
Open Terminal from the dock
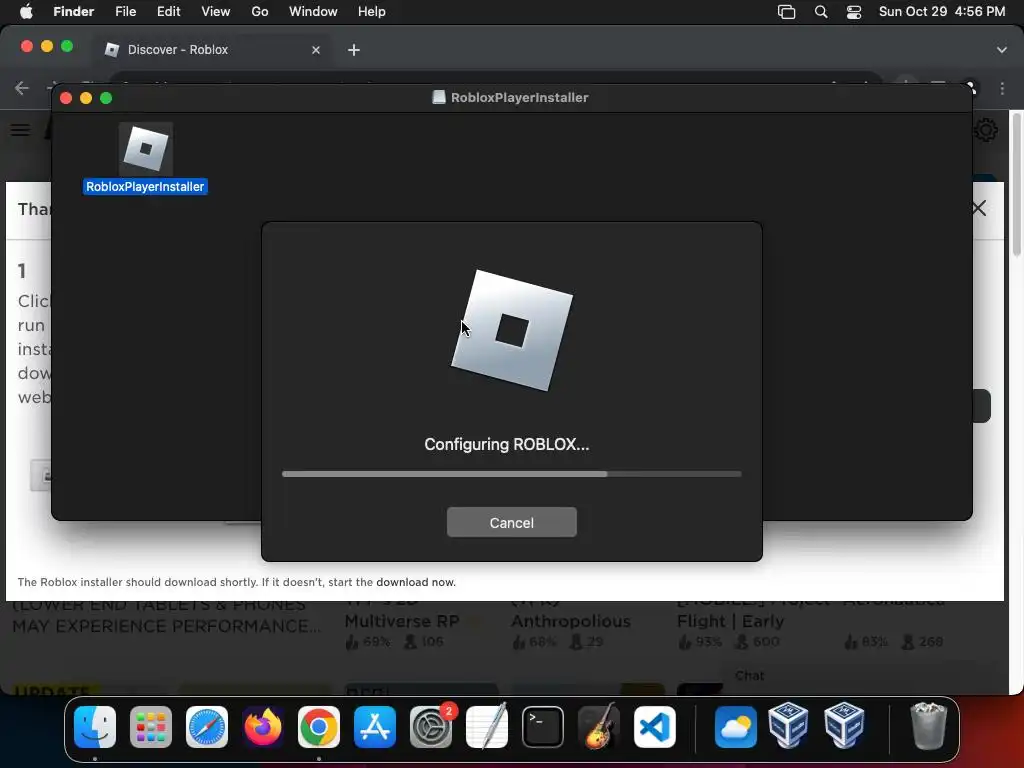543,727
